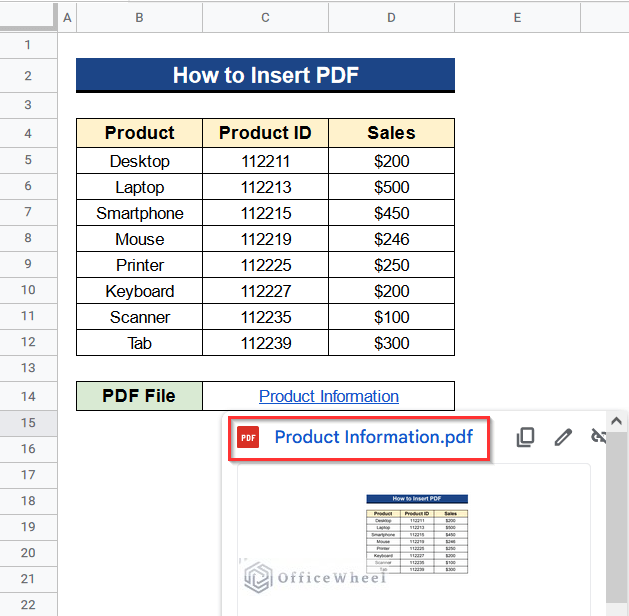Select row 1 header

pyautogui.click(x=28, y=45)
